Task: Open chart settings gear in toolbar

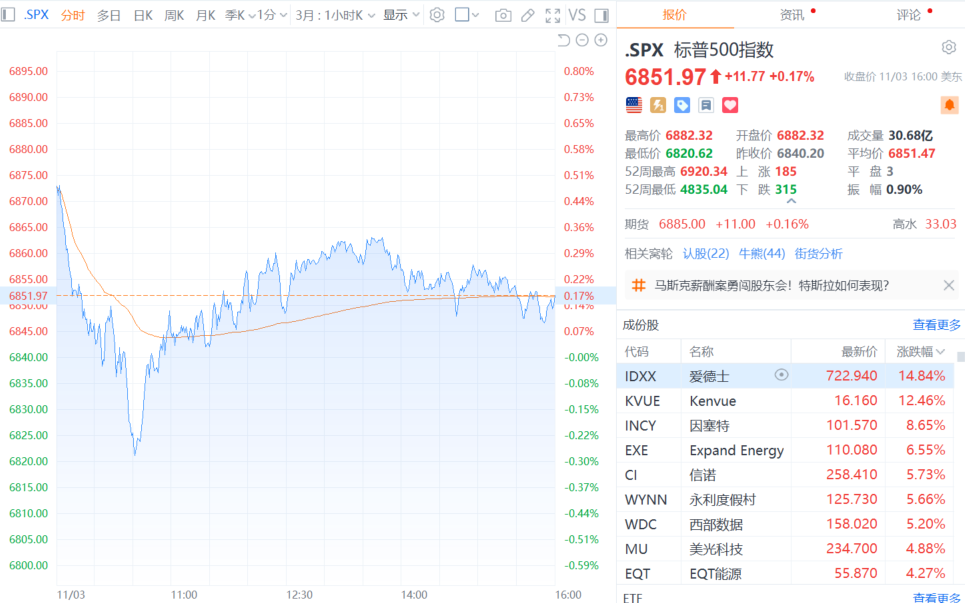Action: (437, 15)
